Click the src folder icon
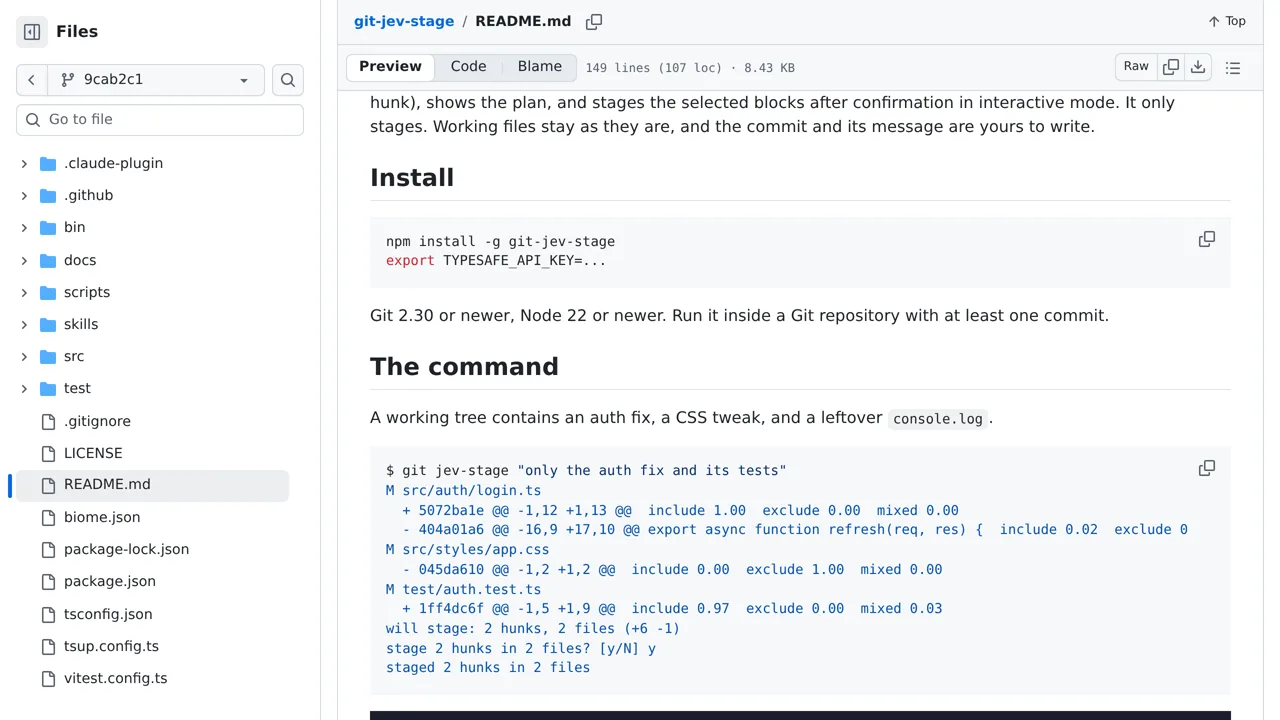1280x720 pixels. (48, 357)
